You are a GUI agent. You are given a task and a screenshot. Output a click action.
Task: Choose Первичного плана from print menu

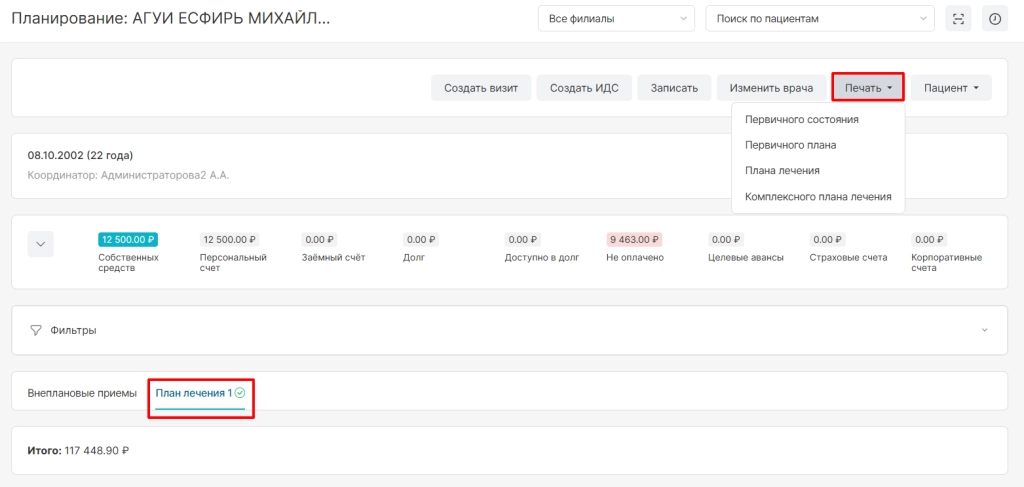[790, 146]
